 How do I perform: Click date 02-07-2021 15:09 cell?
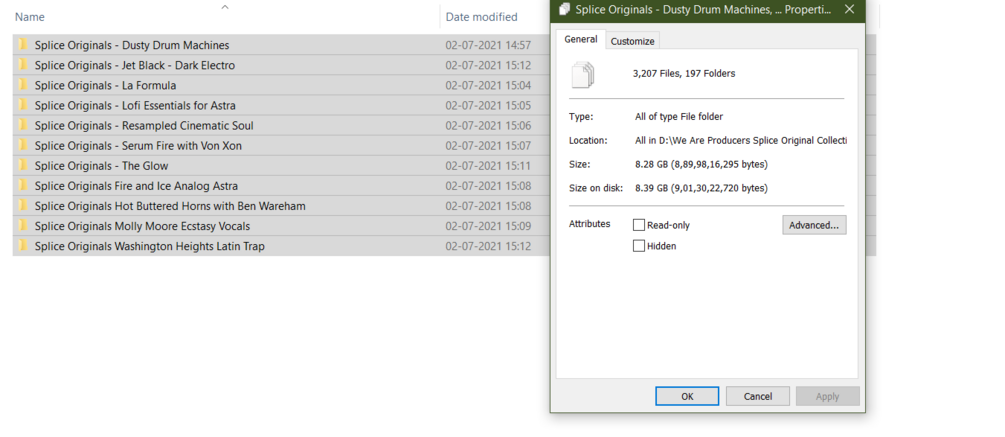488,226
